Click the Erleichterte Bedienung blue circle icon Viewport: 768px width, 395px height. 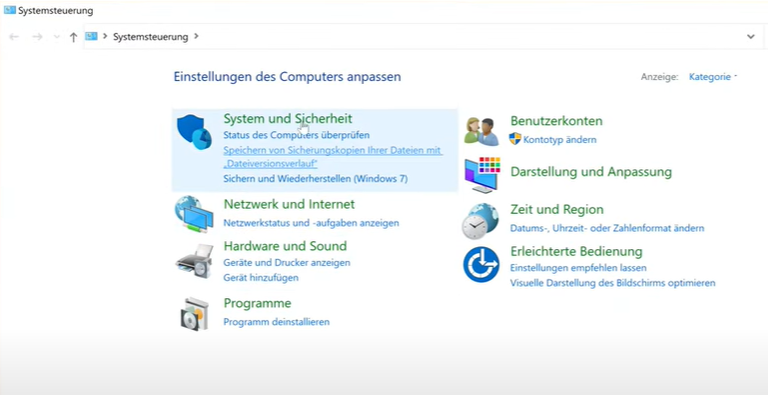pos(481,264)
